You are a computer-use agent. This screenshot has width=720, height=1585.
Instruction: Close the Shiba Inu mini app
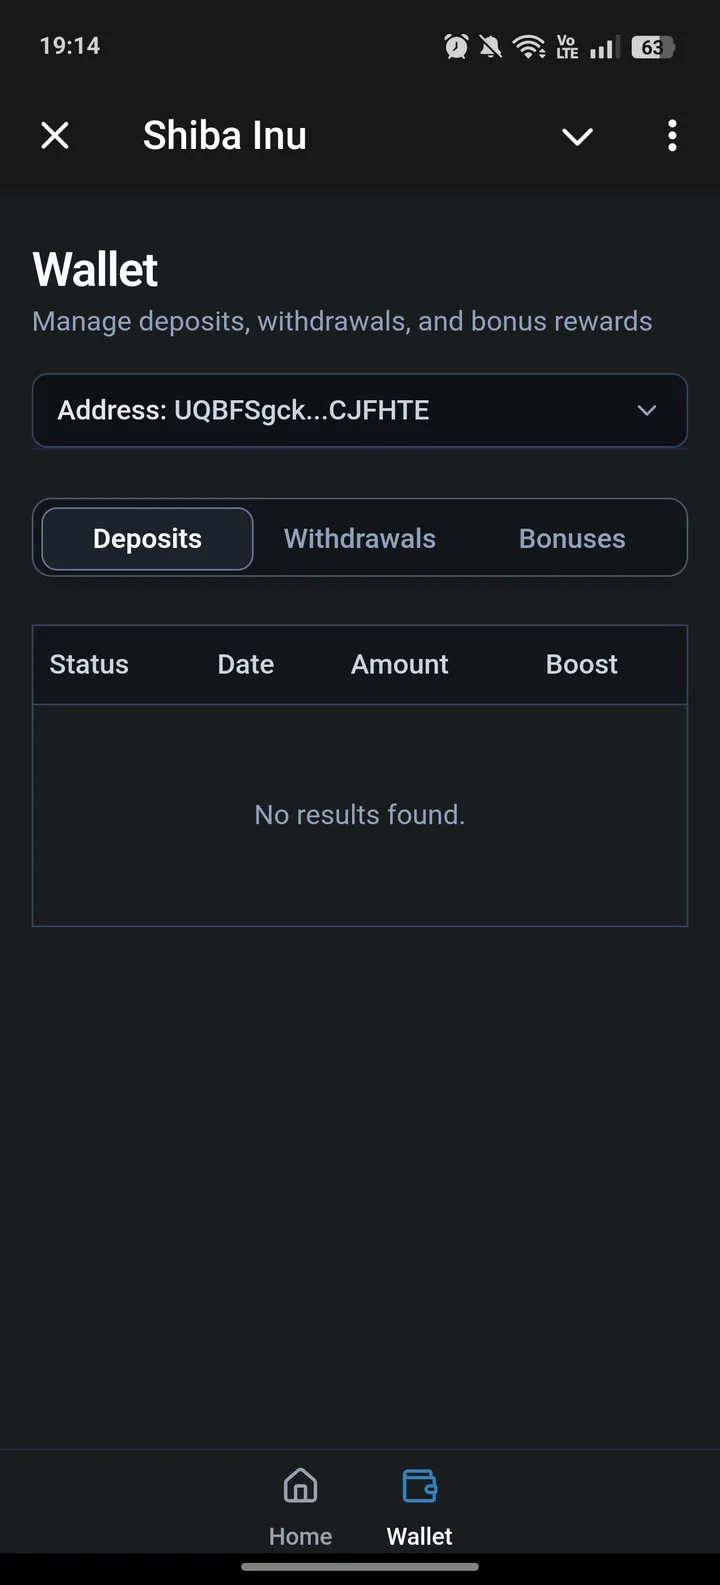click(x=55, y=135)
